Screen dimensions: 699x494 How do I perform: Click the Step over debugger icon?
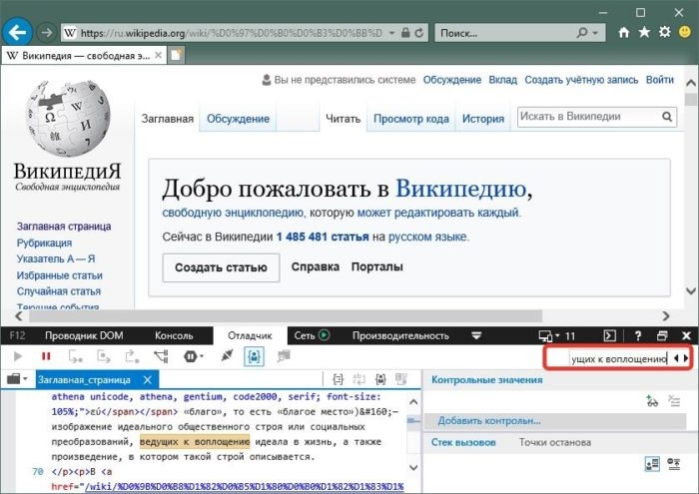tap(103, 356)
